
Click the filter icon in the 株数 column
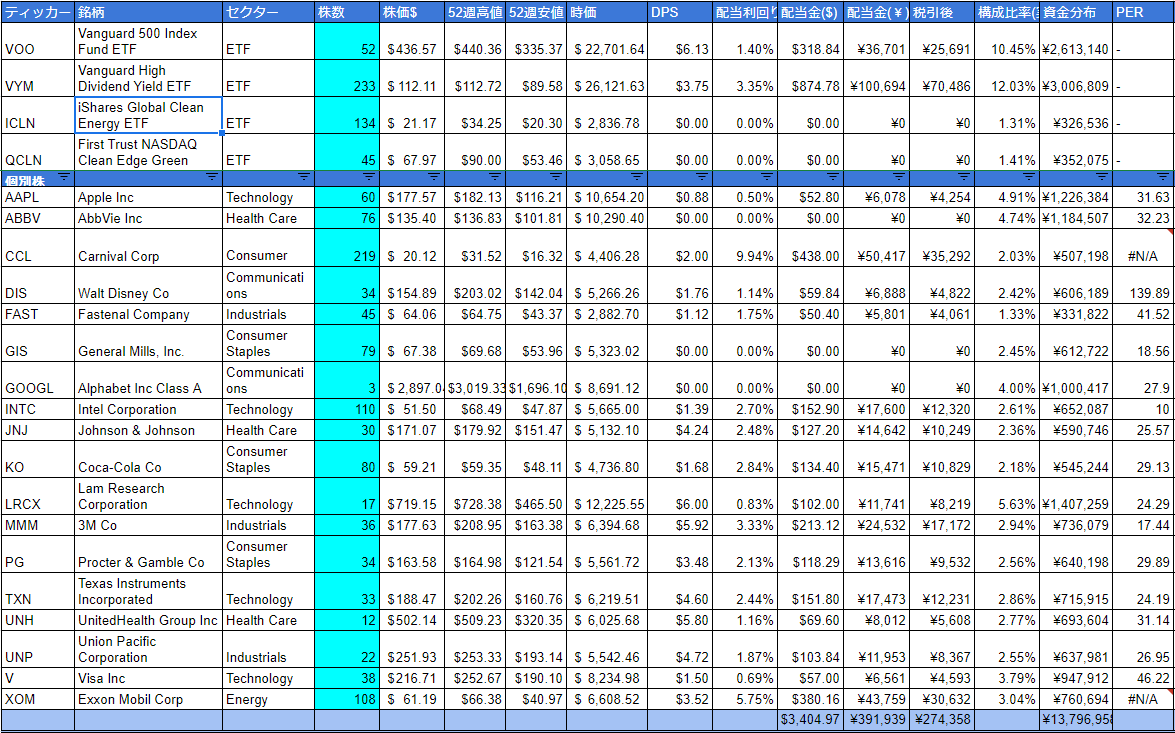coord(369,178)
